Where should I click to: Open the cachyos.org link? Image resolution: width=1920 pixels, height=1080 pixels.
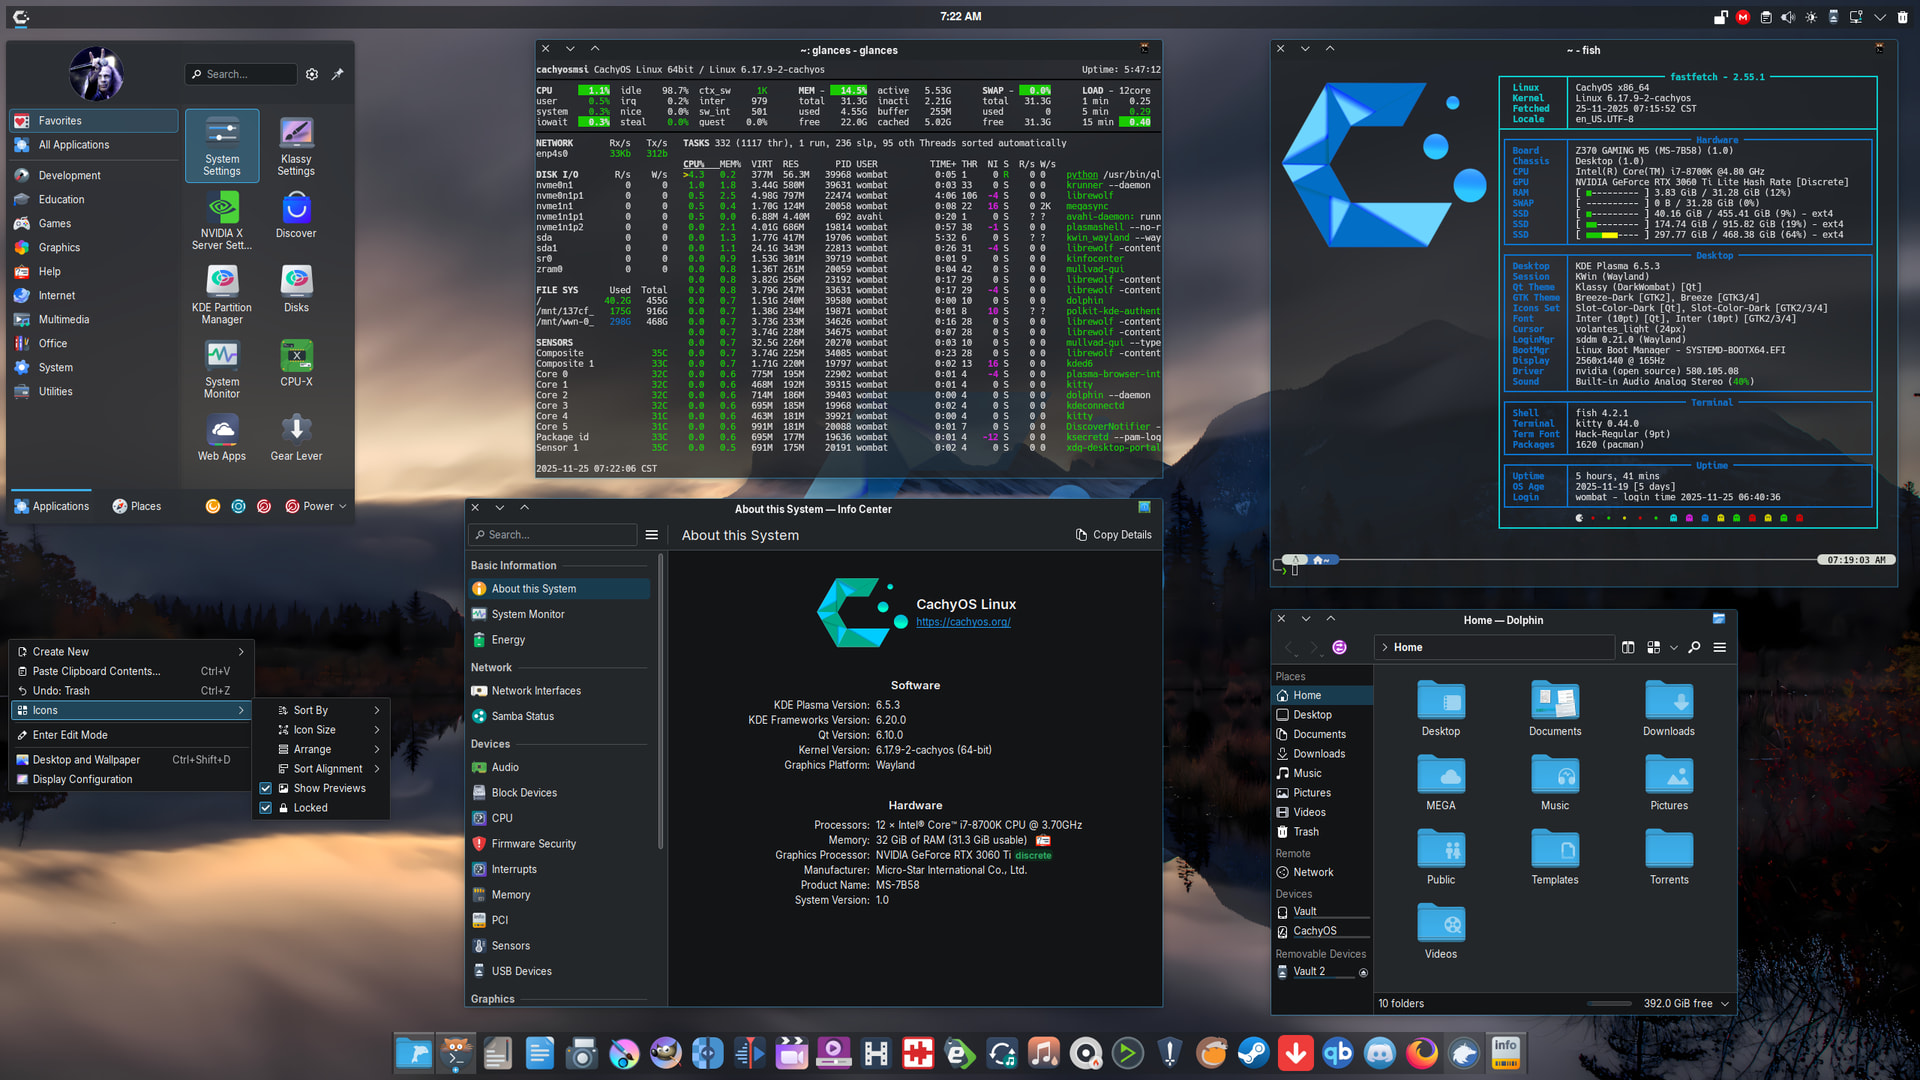pos(963,622)
